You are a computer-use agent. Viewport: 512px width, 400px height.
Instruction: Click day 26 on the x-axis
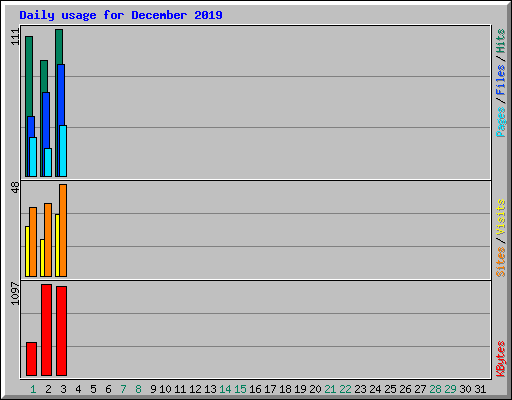[405, 389]
